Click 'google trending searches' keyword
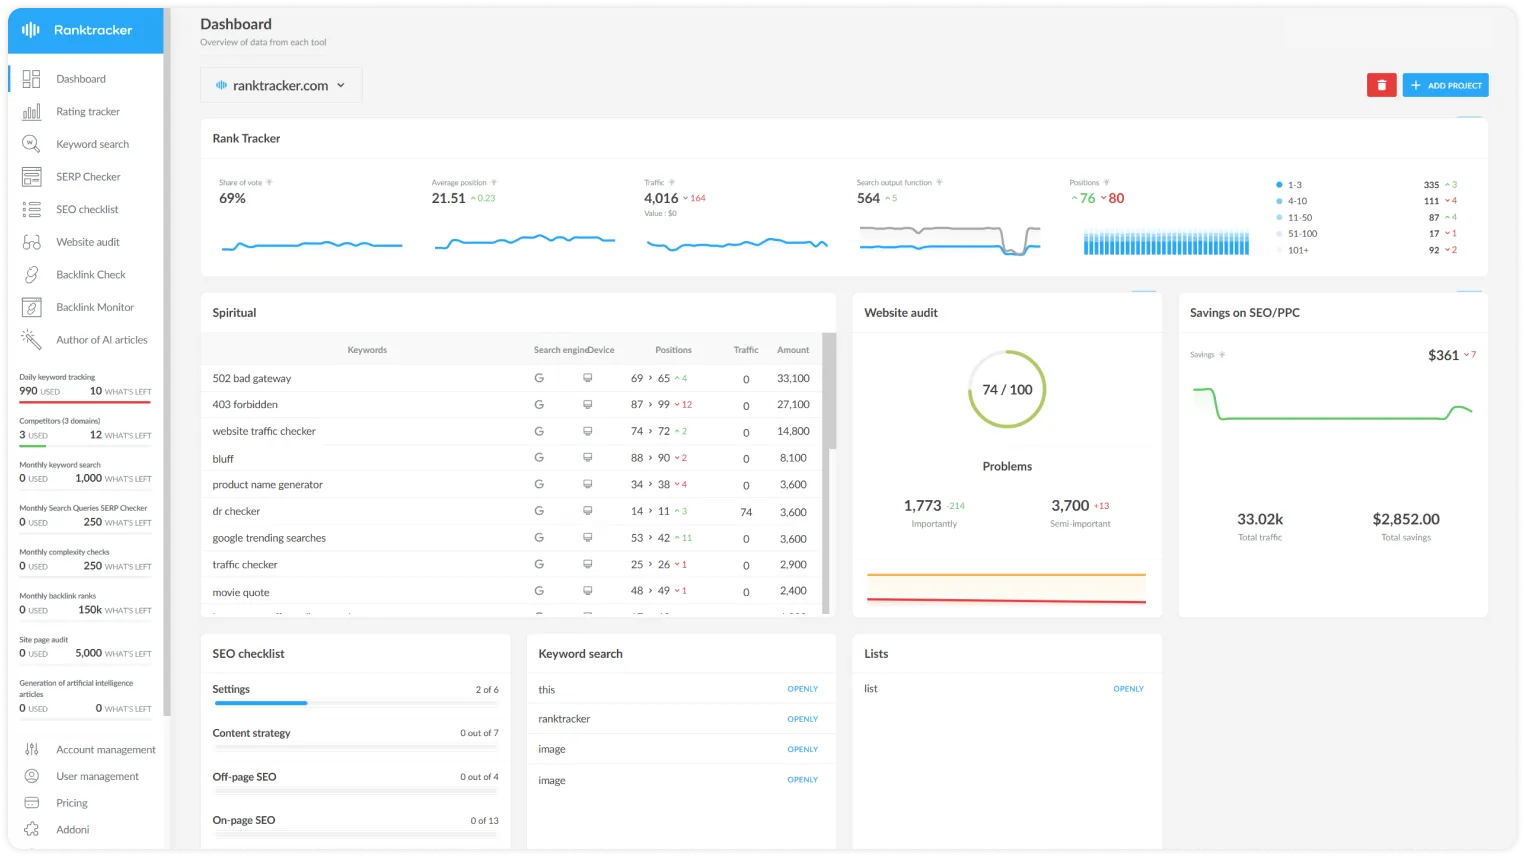 (x=269, y=538)
